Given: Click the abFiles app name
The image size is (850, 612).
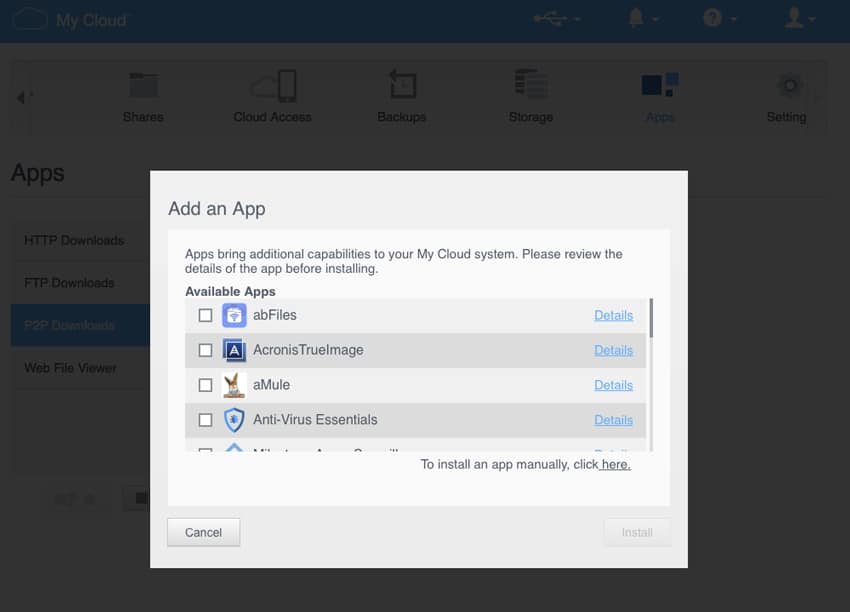Looking at the screenshot, I should pos(275,315).
